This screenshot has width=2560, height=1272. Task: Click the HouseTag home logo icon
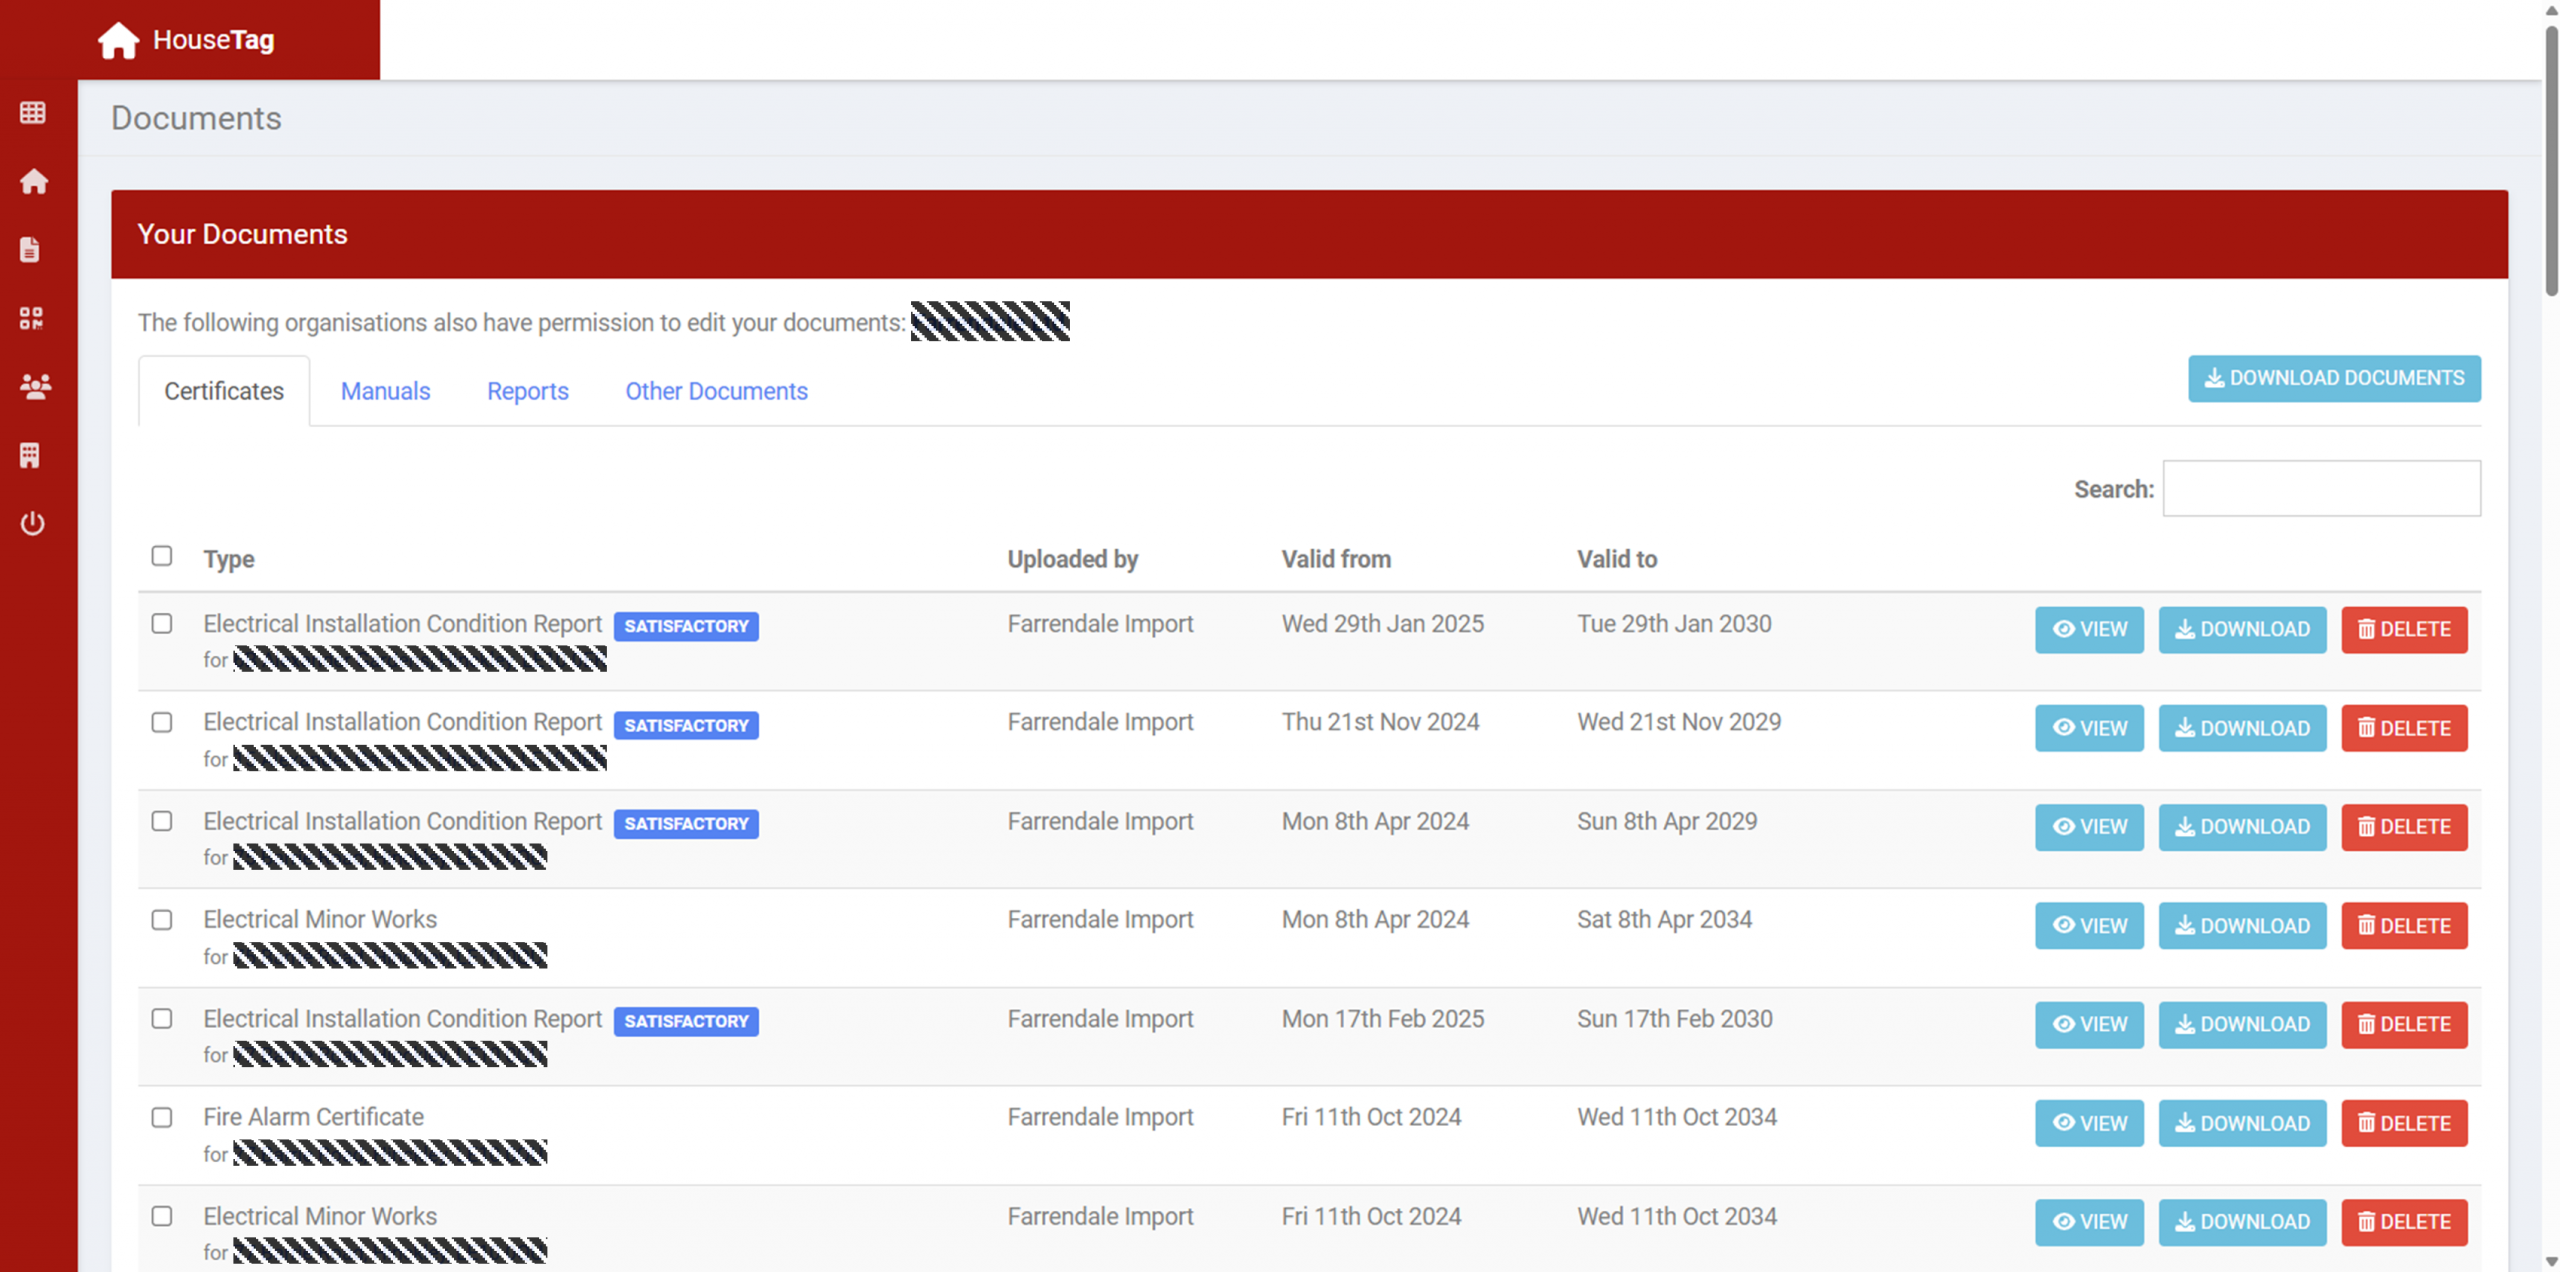[118, 40]
